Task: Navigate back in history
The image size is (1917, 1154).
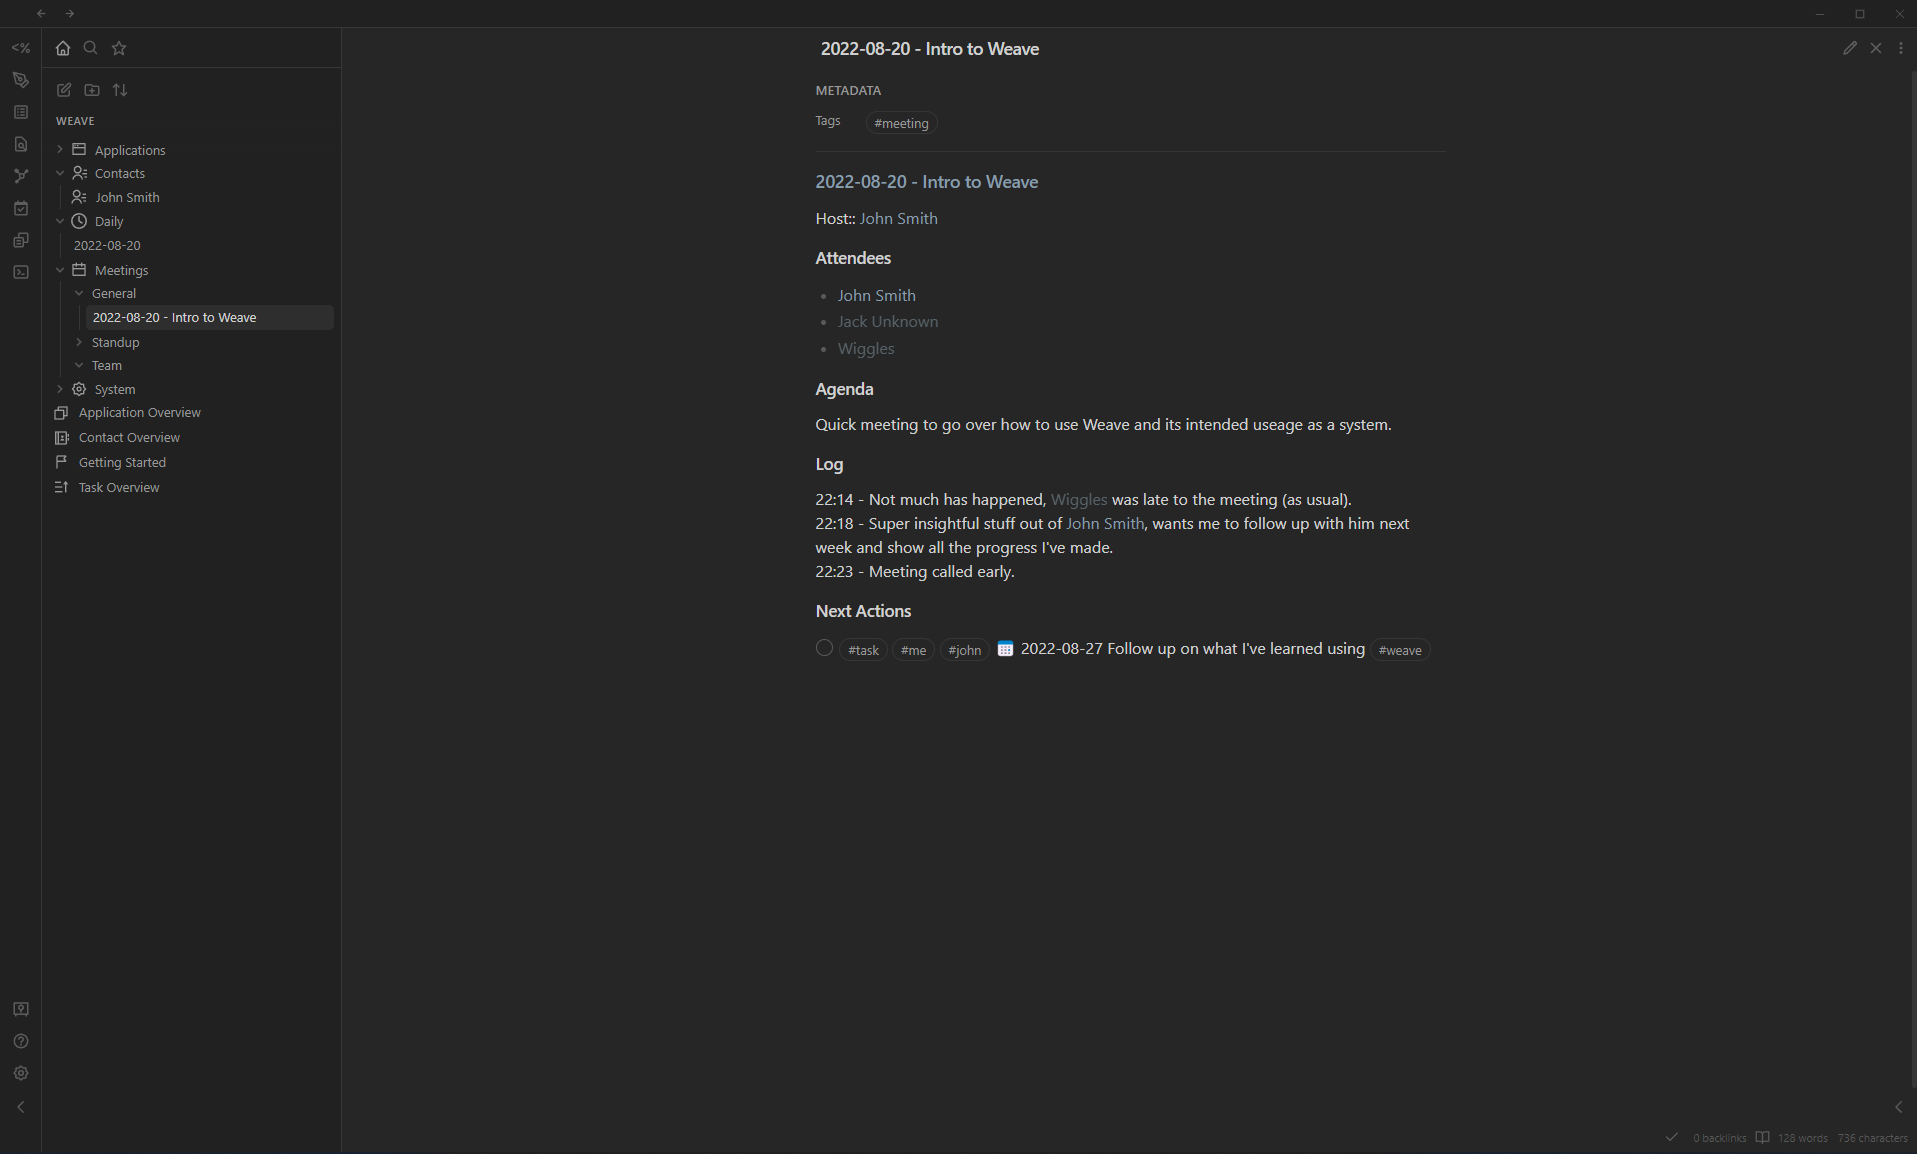Action: (x=41, y=13)
